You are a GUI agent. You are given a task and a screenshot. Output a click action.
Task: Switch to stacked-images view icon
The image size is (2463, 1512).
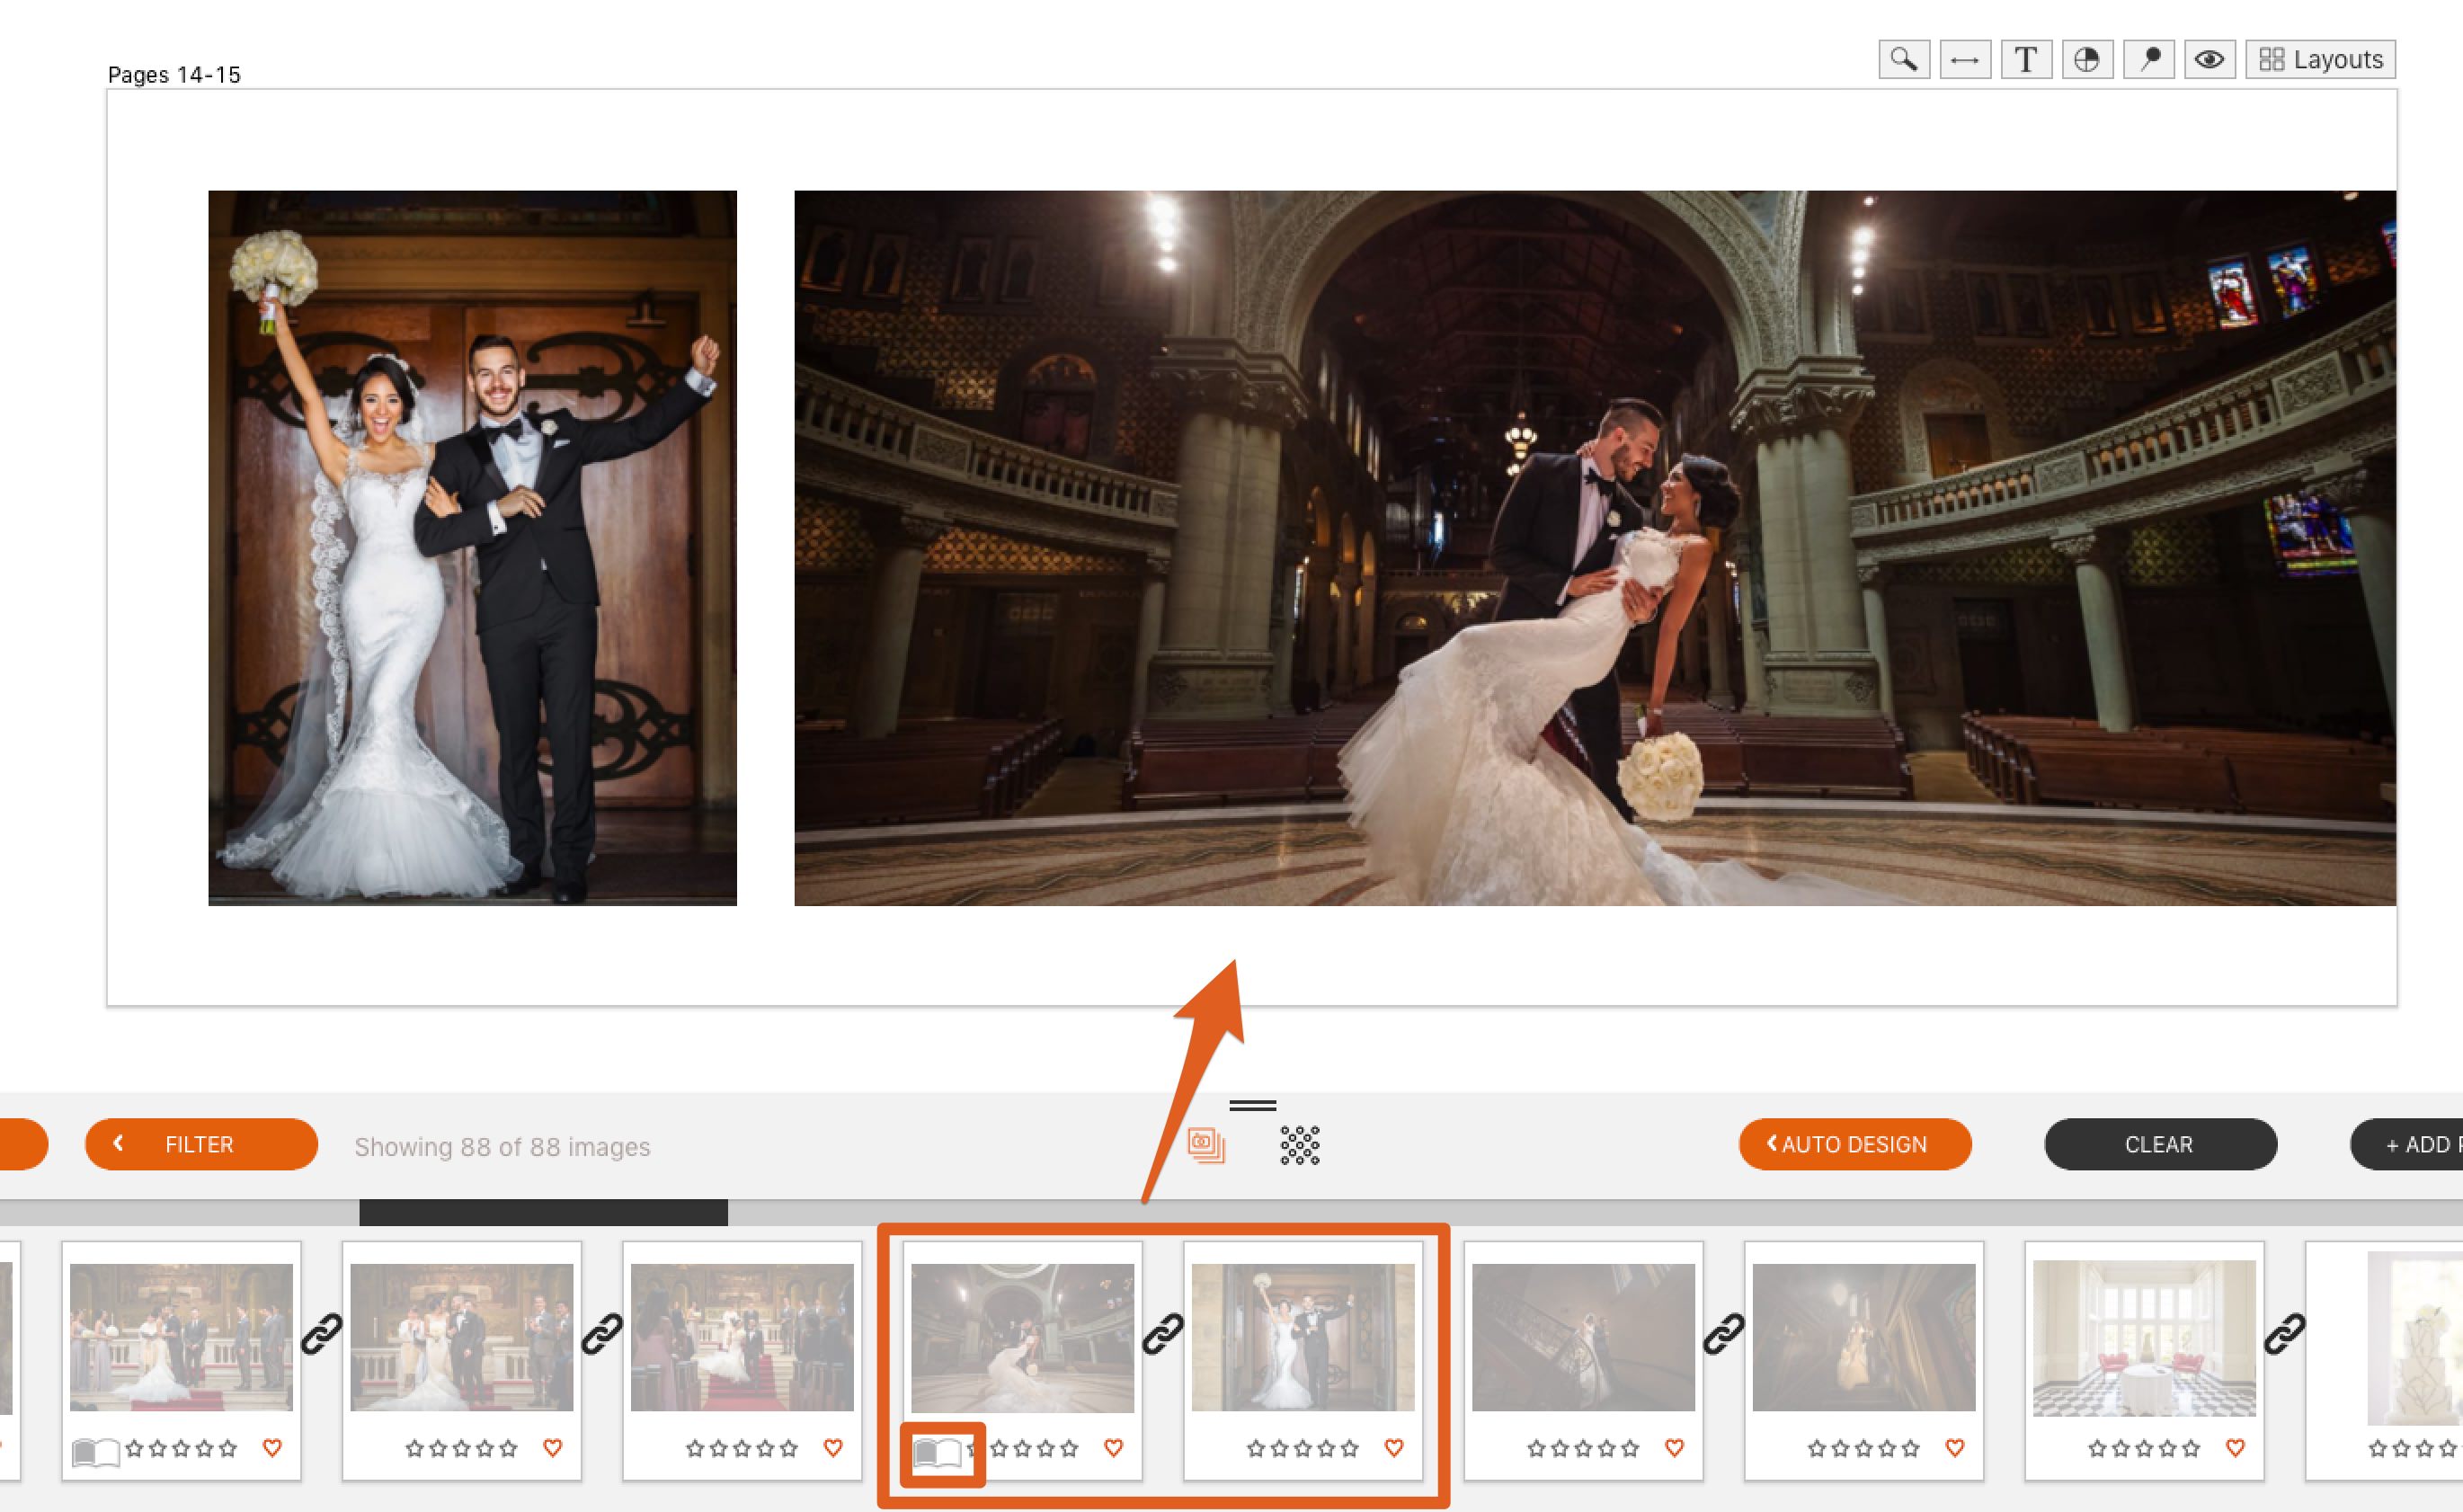click(x=1206, y=1144)
